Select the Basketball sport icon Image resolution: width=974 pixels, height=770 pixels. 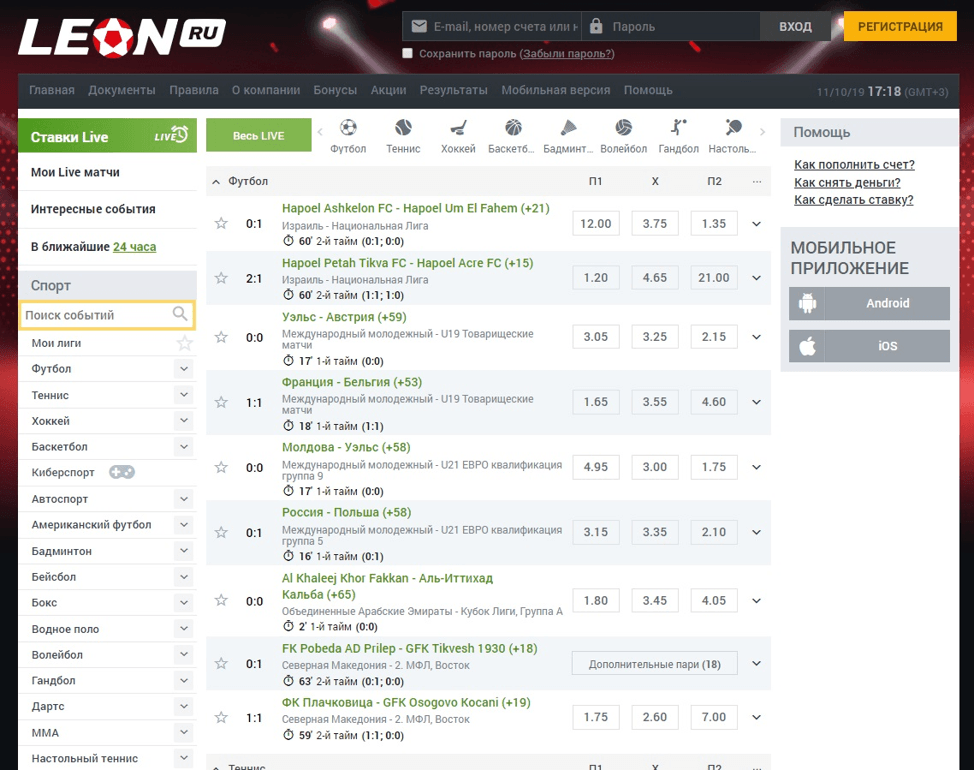(x=513, y=128)
